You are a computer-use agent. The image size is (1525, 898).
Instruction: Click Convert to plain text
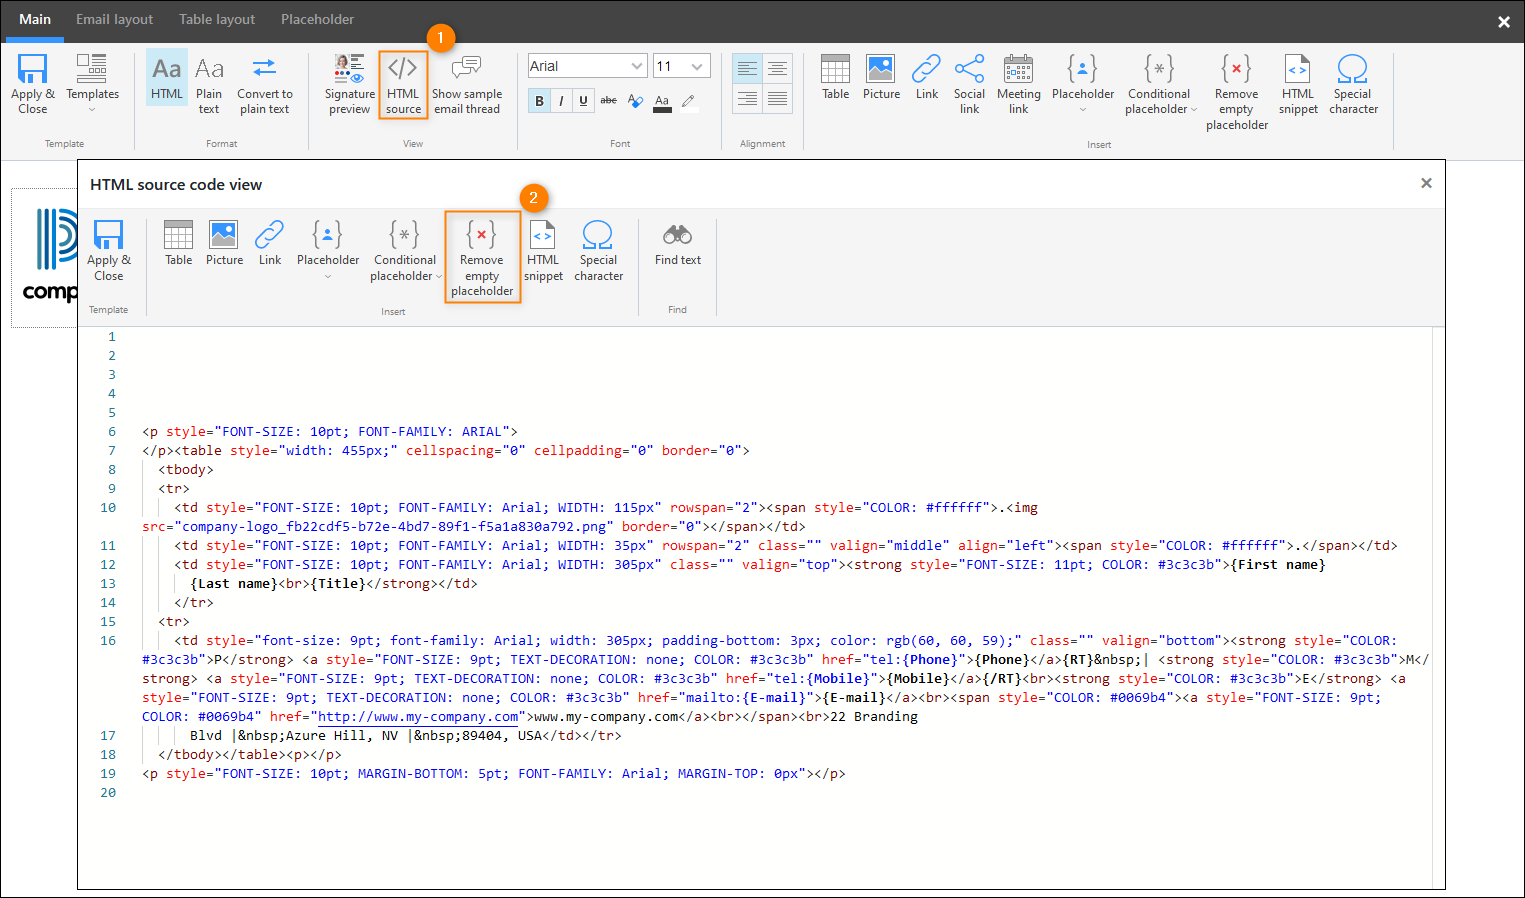pos(265,85)
